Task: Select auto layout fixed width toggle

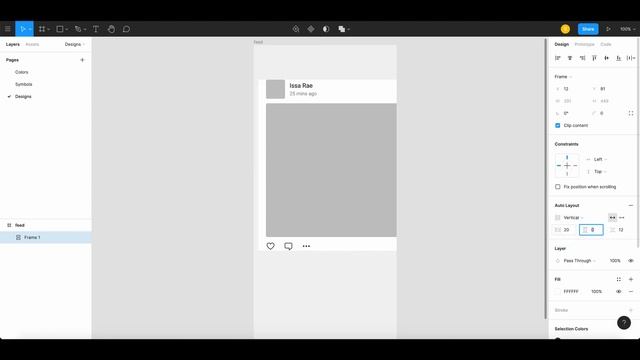Action: click(622, 218)
